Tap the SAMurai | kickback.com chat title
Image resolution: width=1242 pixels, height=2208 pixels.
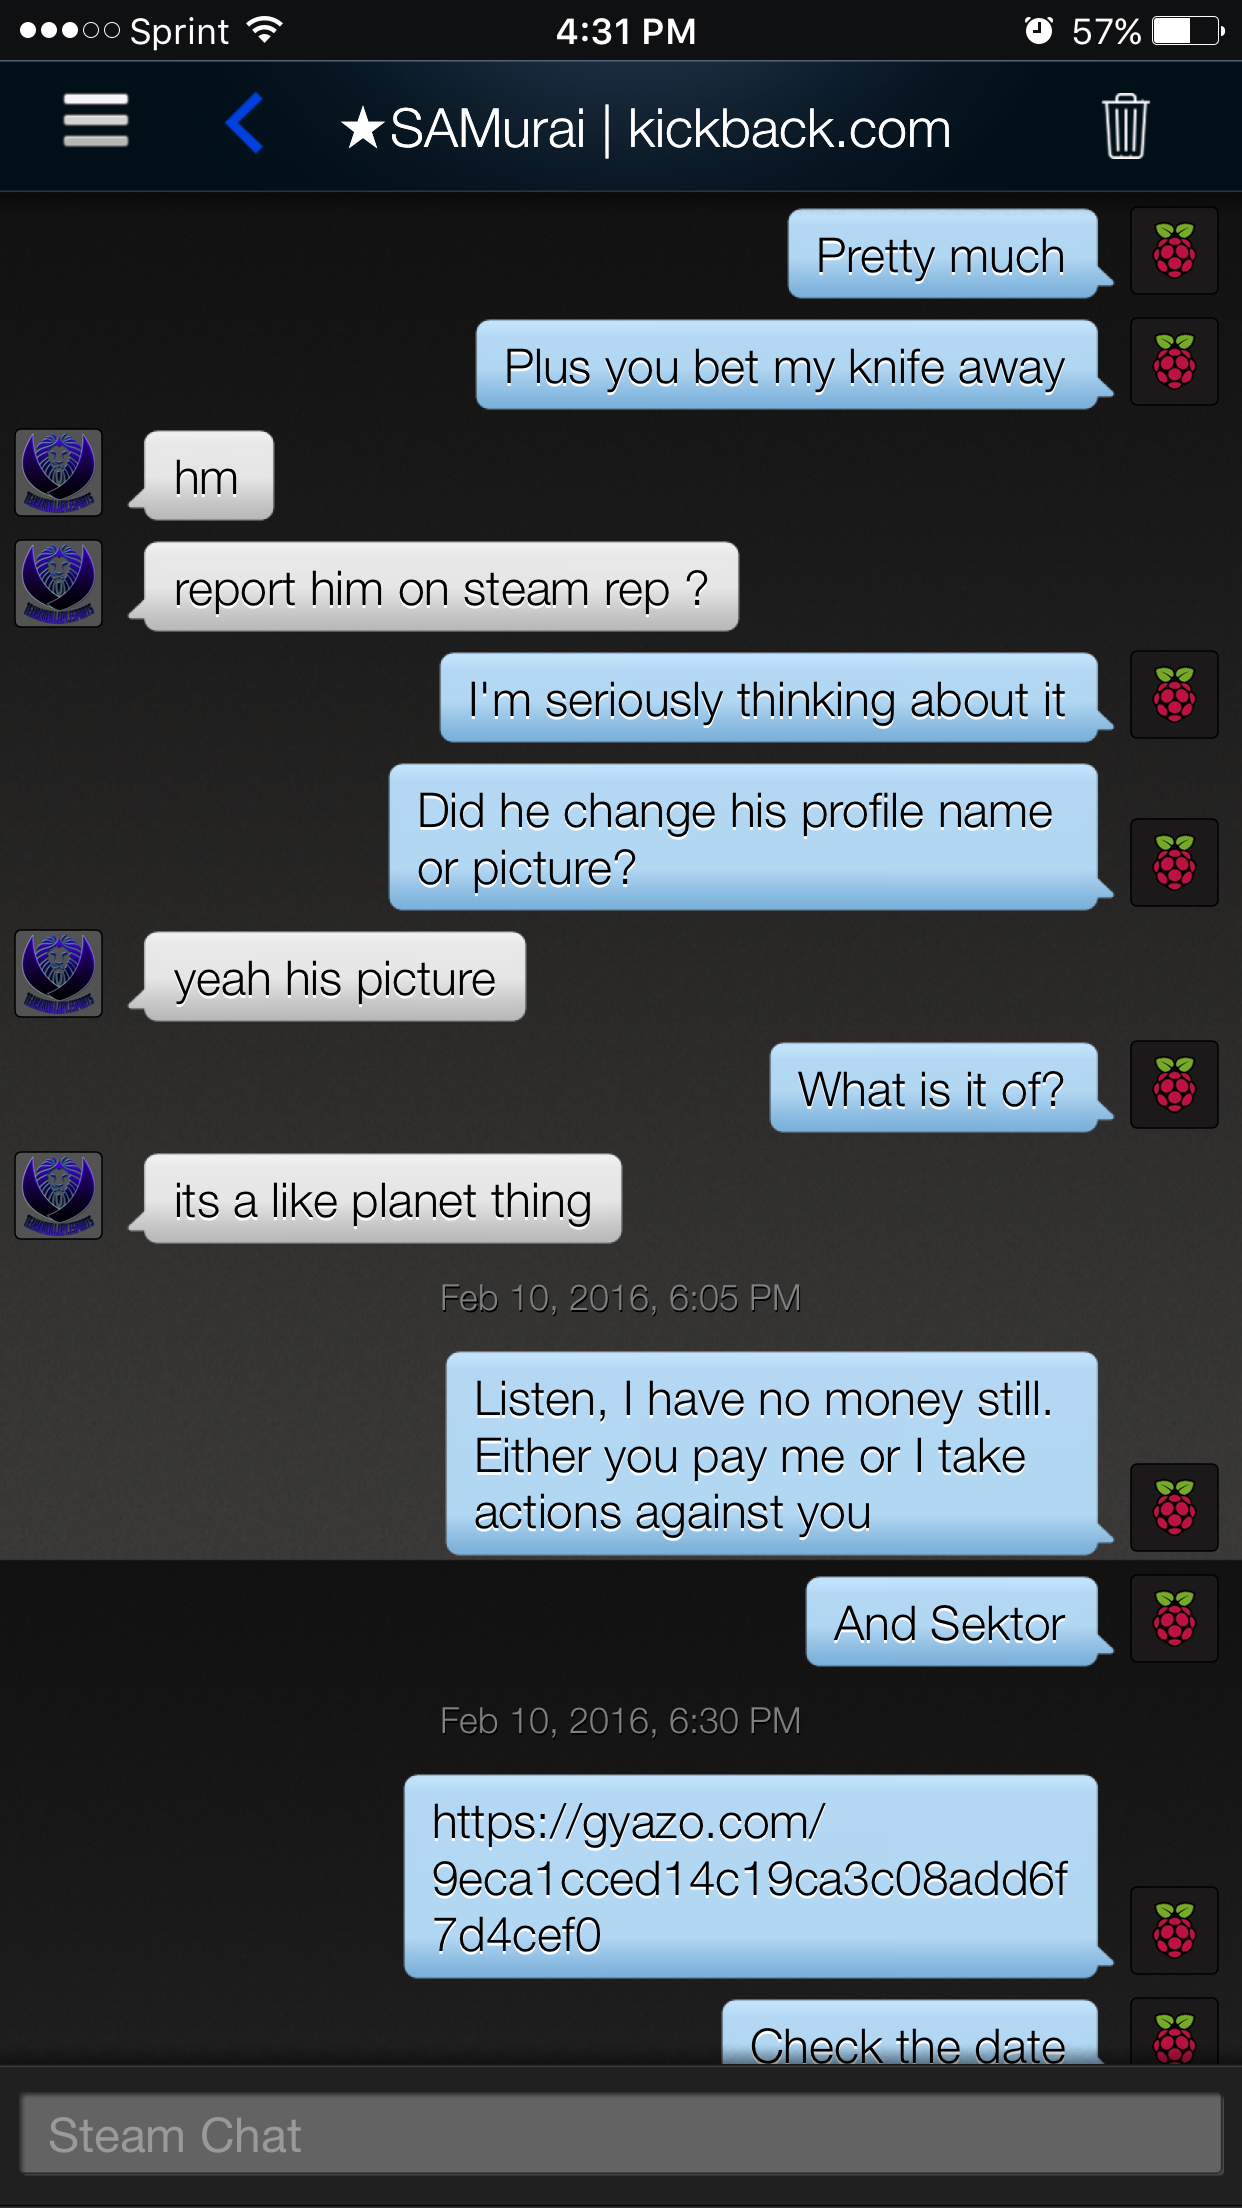[x=646, y=129]
